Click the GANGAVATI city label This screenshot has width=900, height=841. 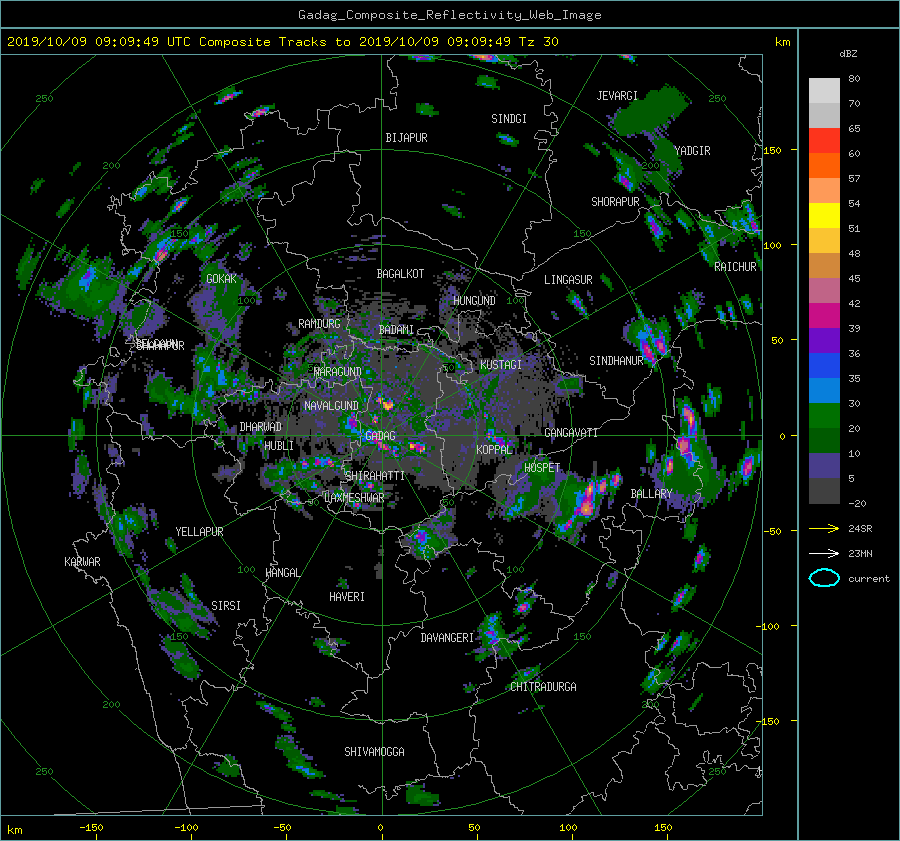pyautogui.click(x=571, y=433)
